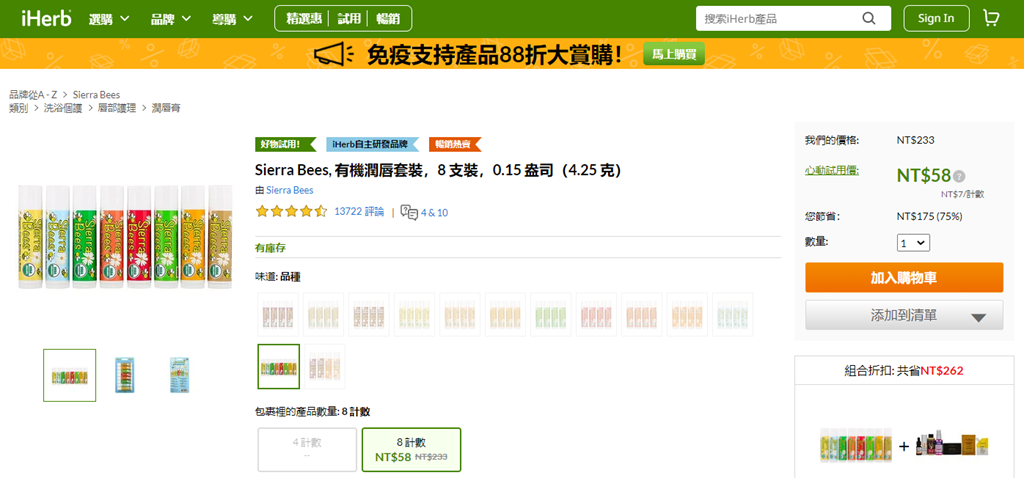The image size is (1024, 478).
Task: Click the 有庫存 stock status text
Action: tap(270, 248)
